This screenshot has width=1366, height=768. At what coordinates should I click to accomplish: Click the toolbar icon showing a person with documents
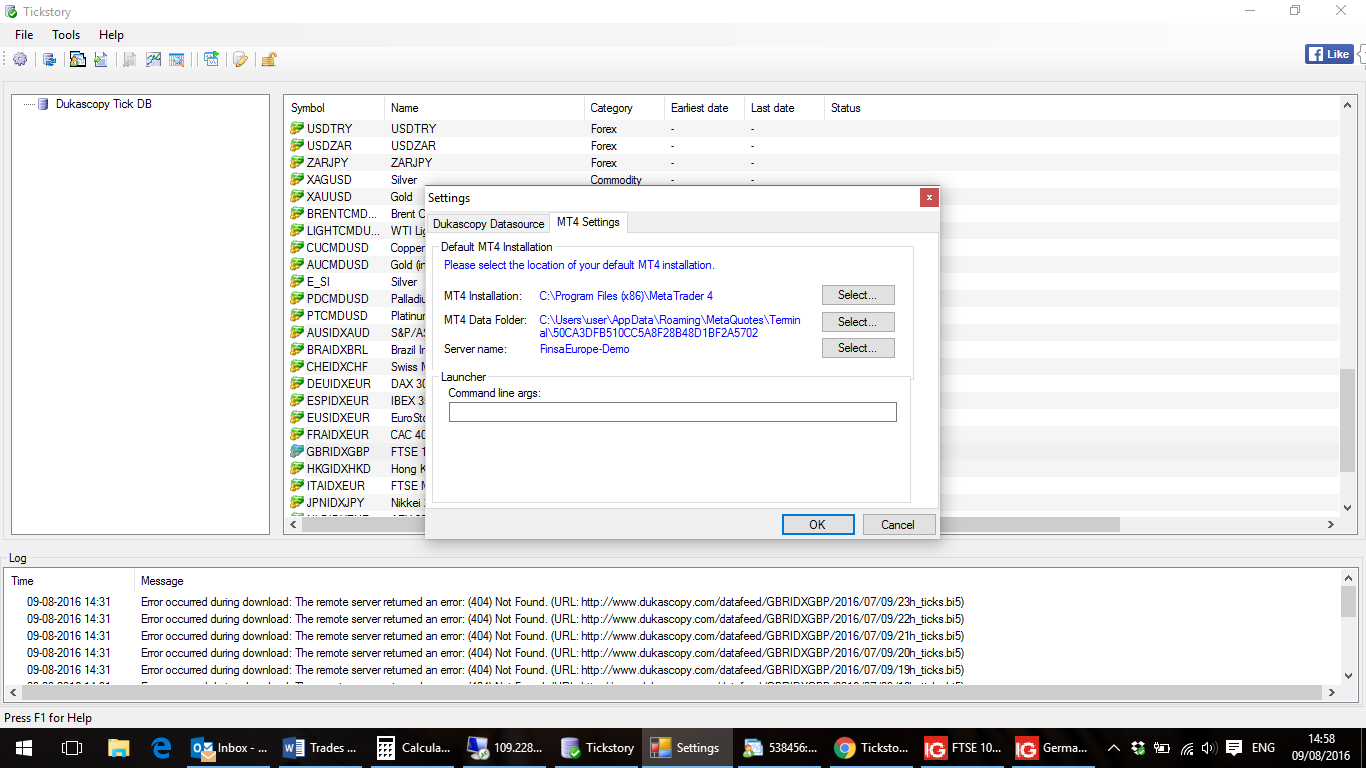tap(77, 60)
